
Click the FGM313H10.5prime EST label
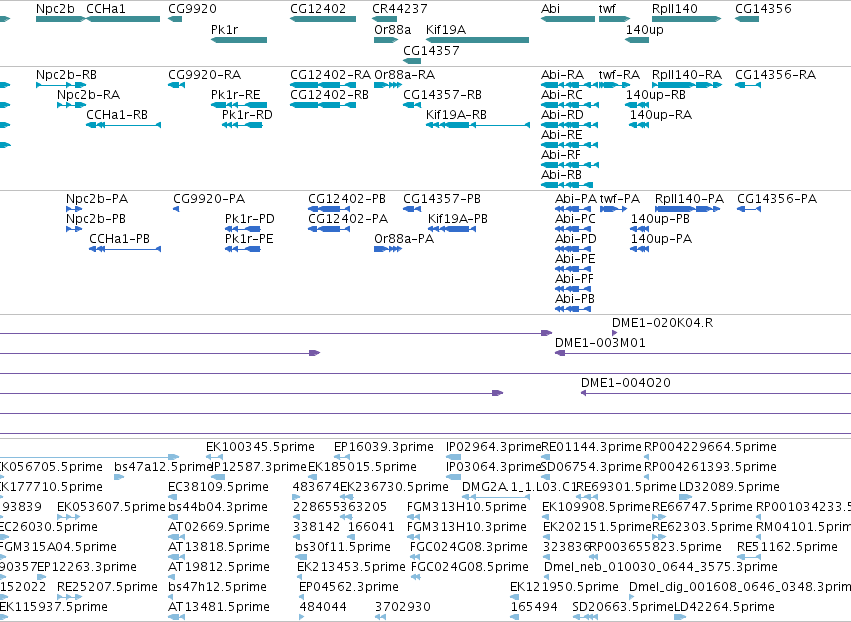coord(467,507)
